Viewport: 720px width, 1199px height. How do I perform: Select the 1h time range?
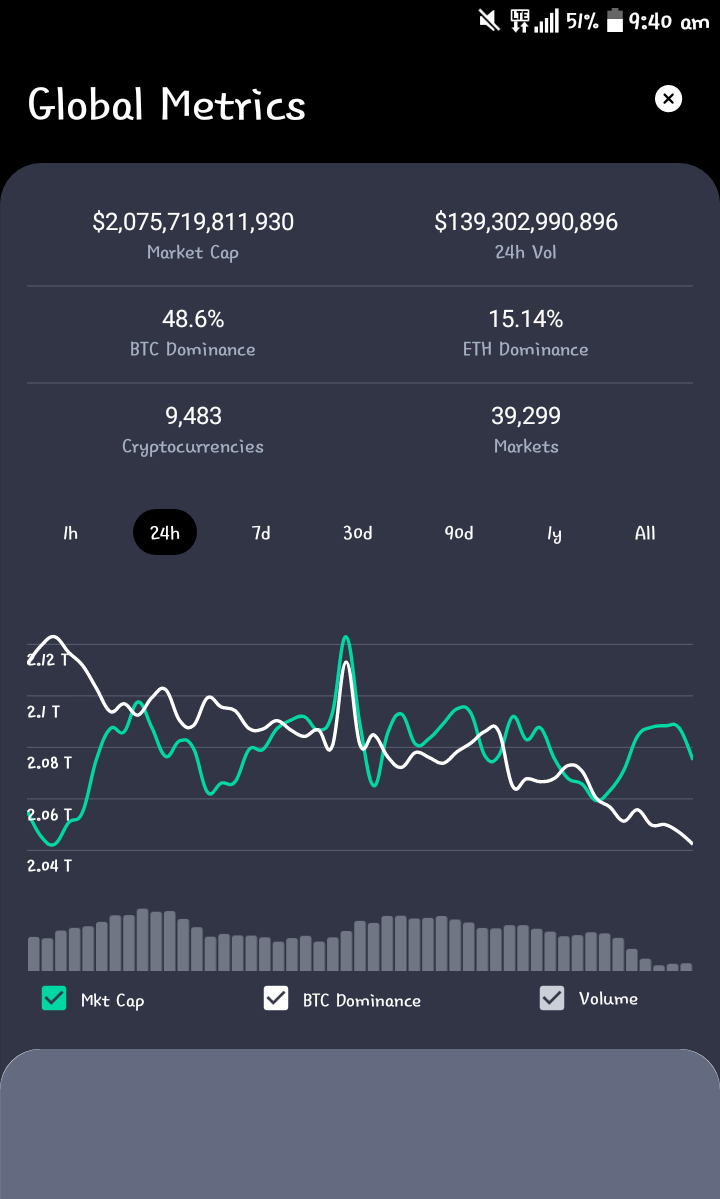70,532
